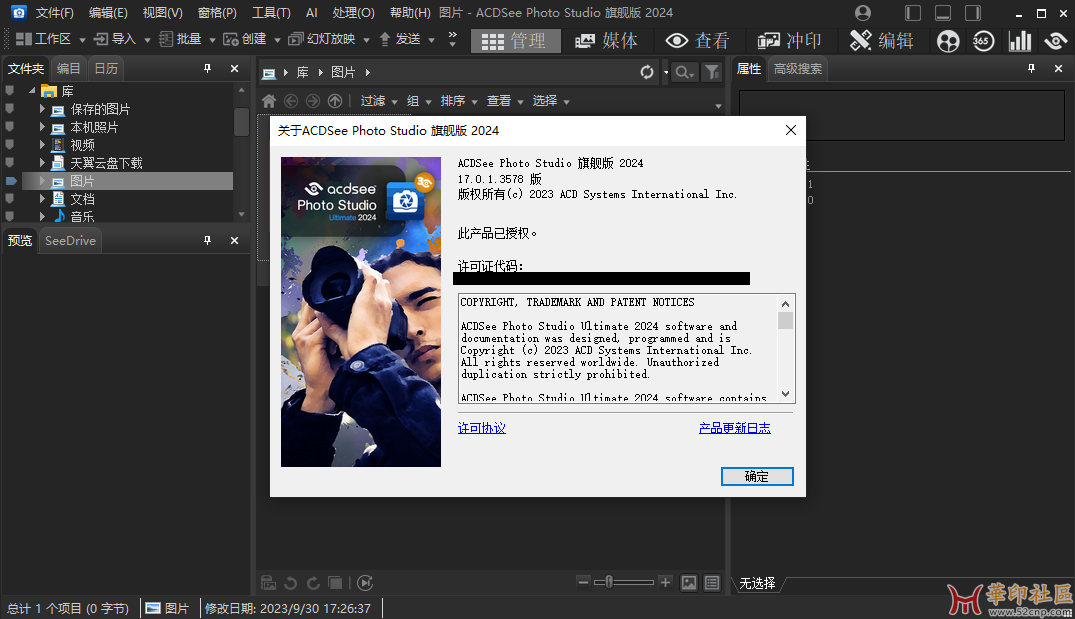This screenshot has height=619, width=1075.
Task: Open the 选择 dropdown
Action: tap(551, 101)
